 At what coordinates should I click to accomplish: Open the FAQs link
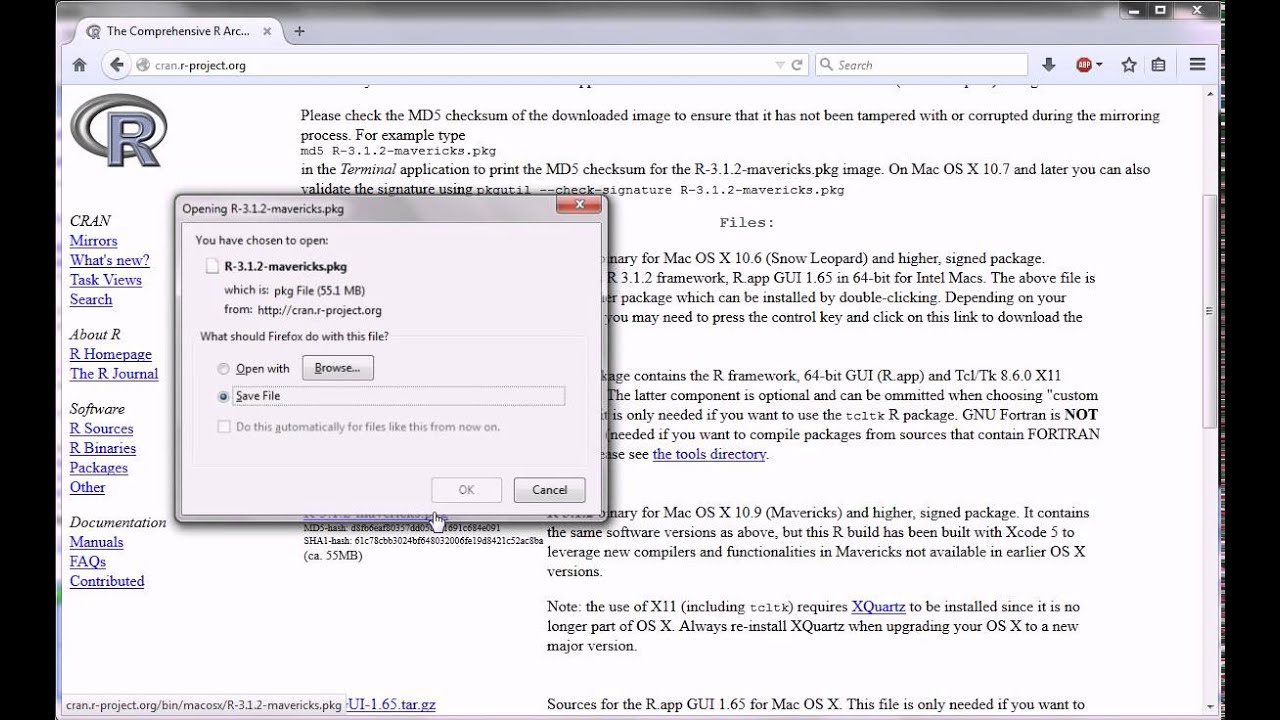tap(88, 562)
